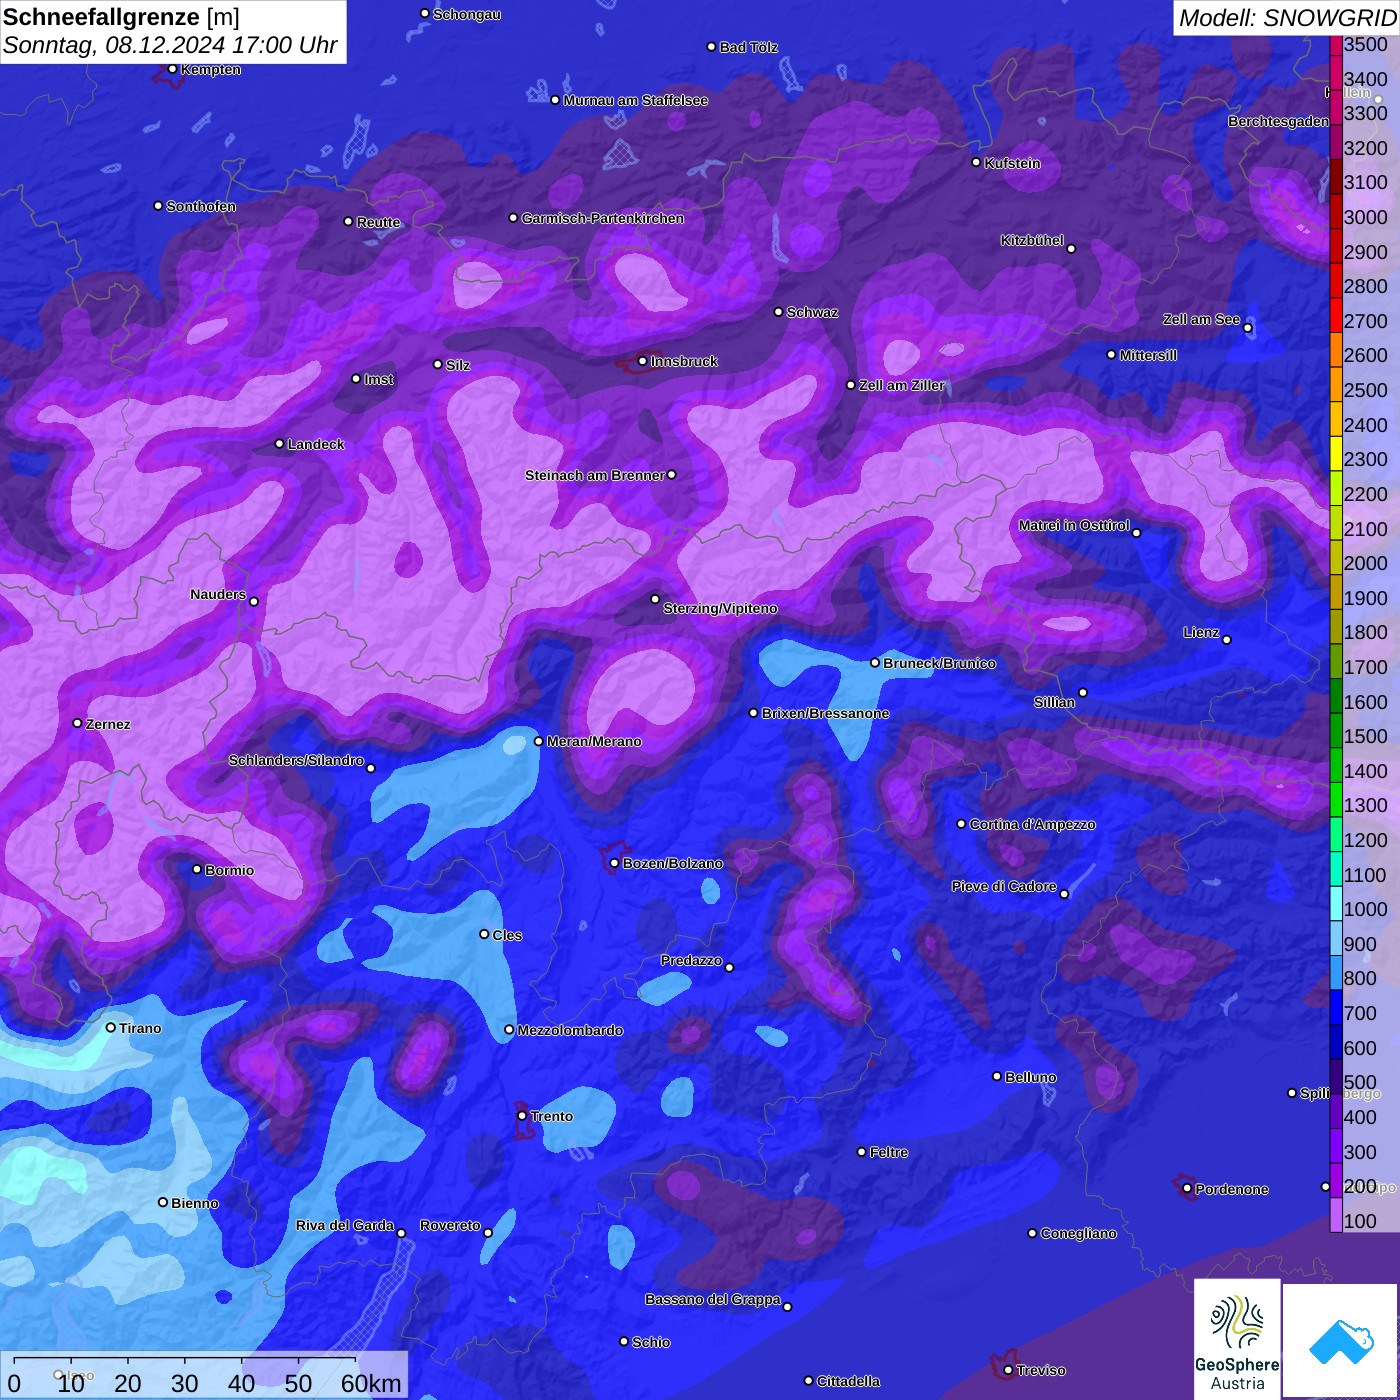Screen dimensions: 1400x1400
Task: Click the Pieve di Cadore label
Action: tap(1004, 886)
